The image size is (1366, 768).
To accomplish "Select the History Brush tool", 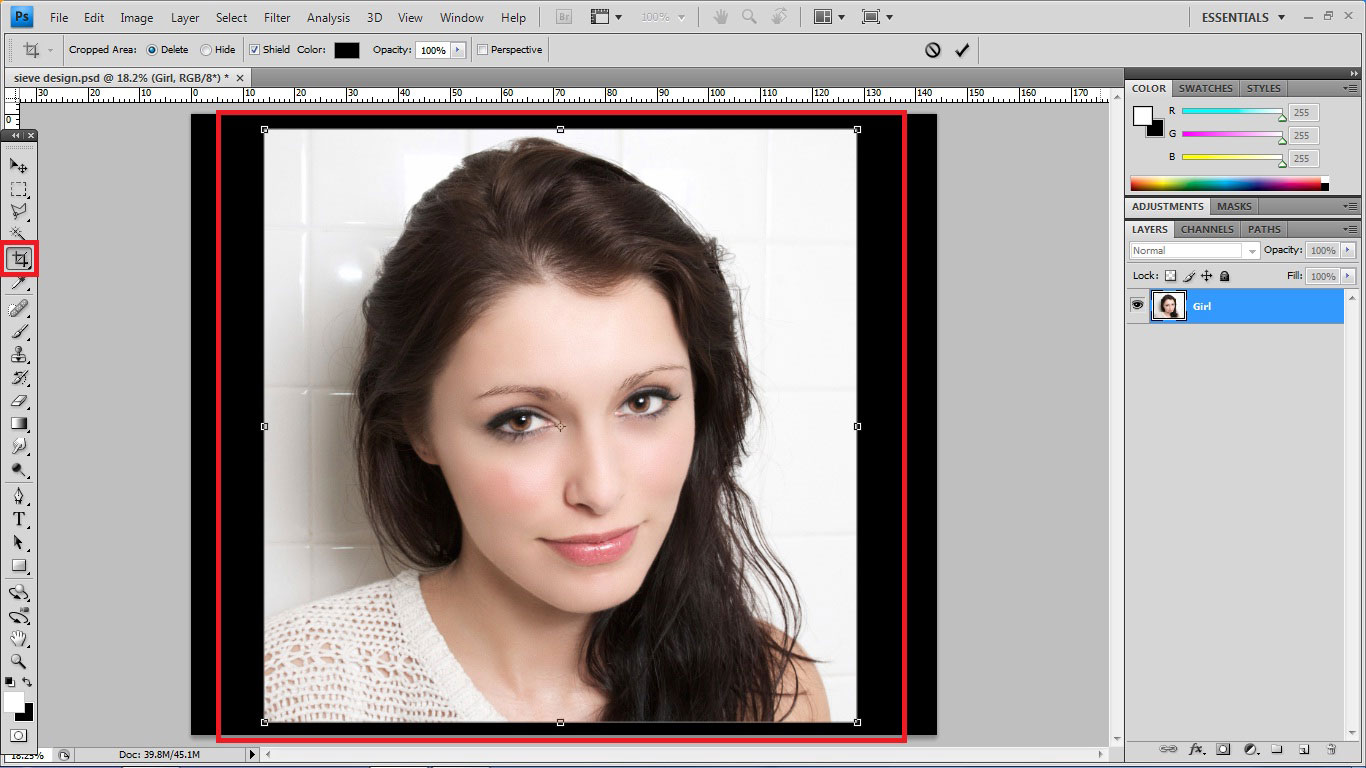I will [x=19, y=378].
